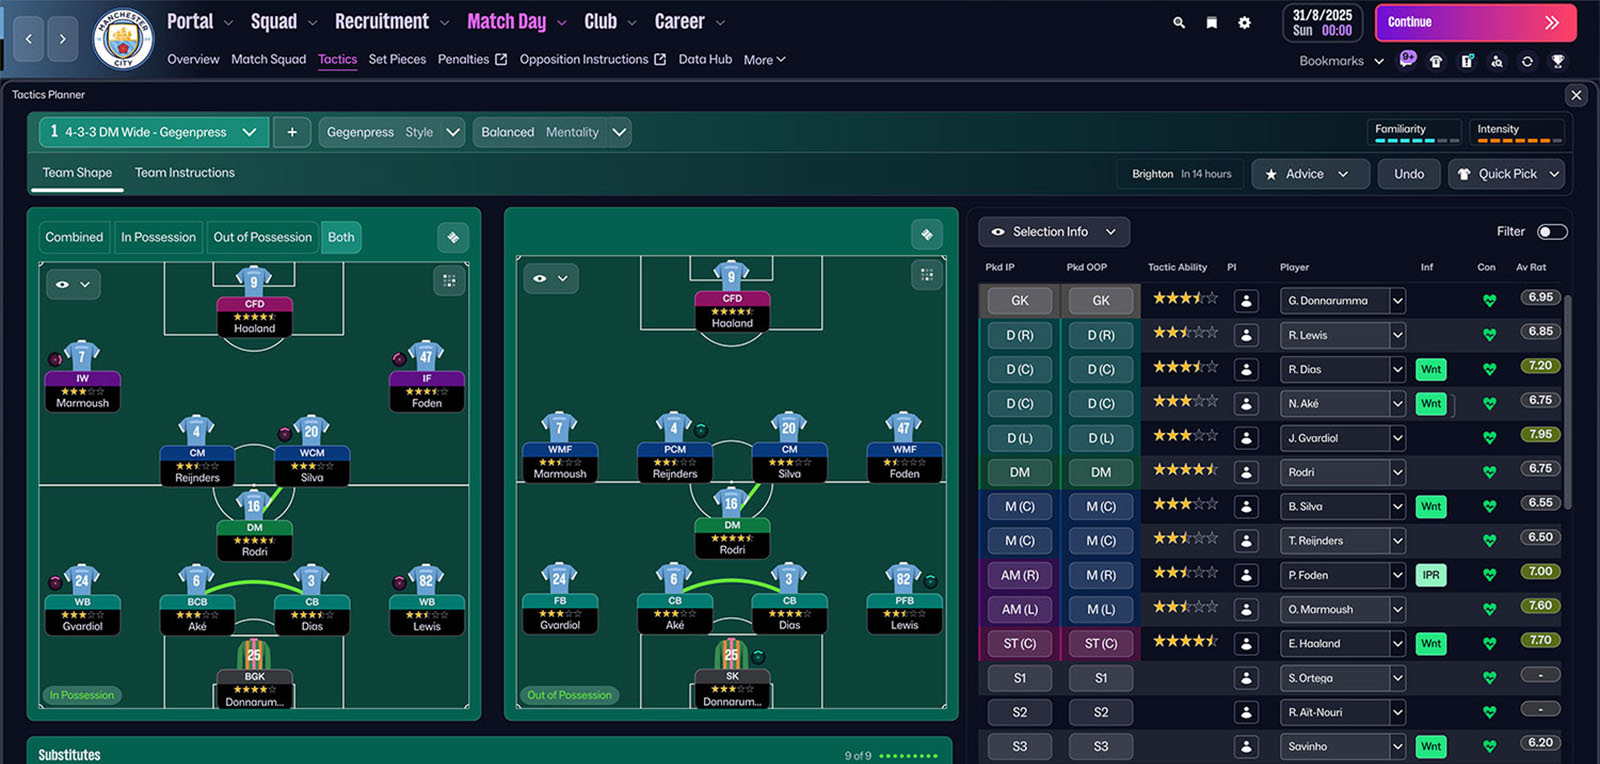1600x764 pixels.
Task: Open grid view icon on In Possession pitch
Action: click(x=449, y=281)
